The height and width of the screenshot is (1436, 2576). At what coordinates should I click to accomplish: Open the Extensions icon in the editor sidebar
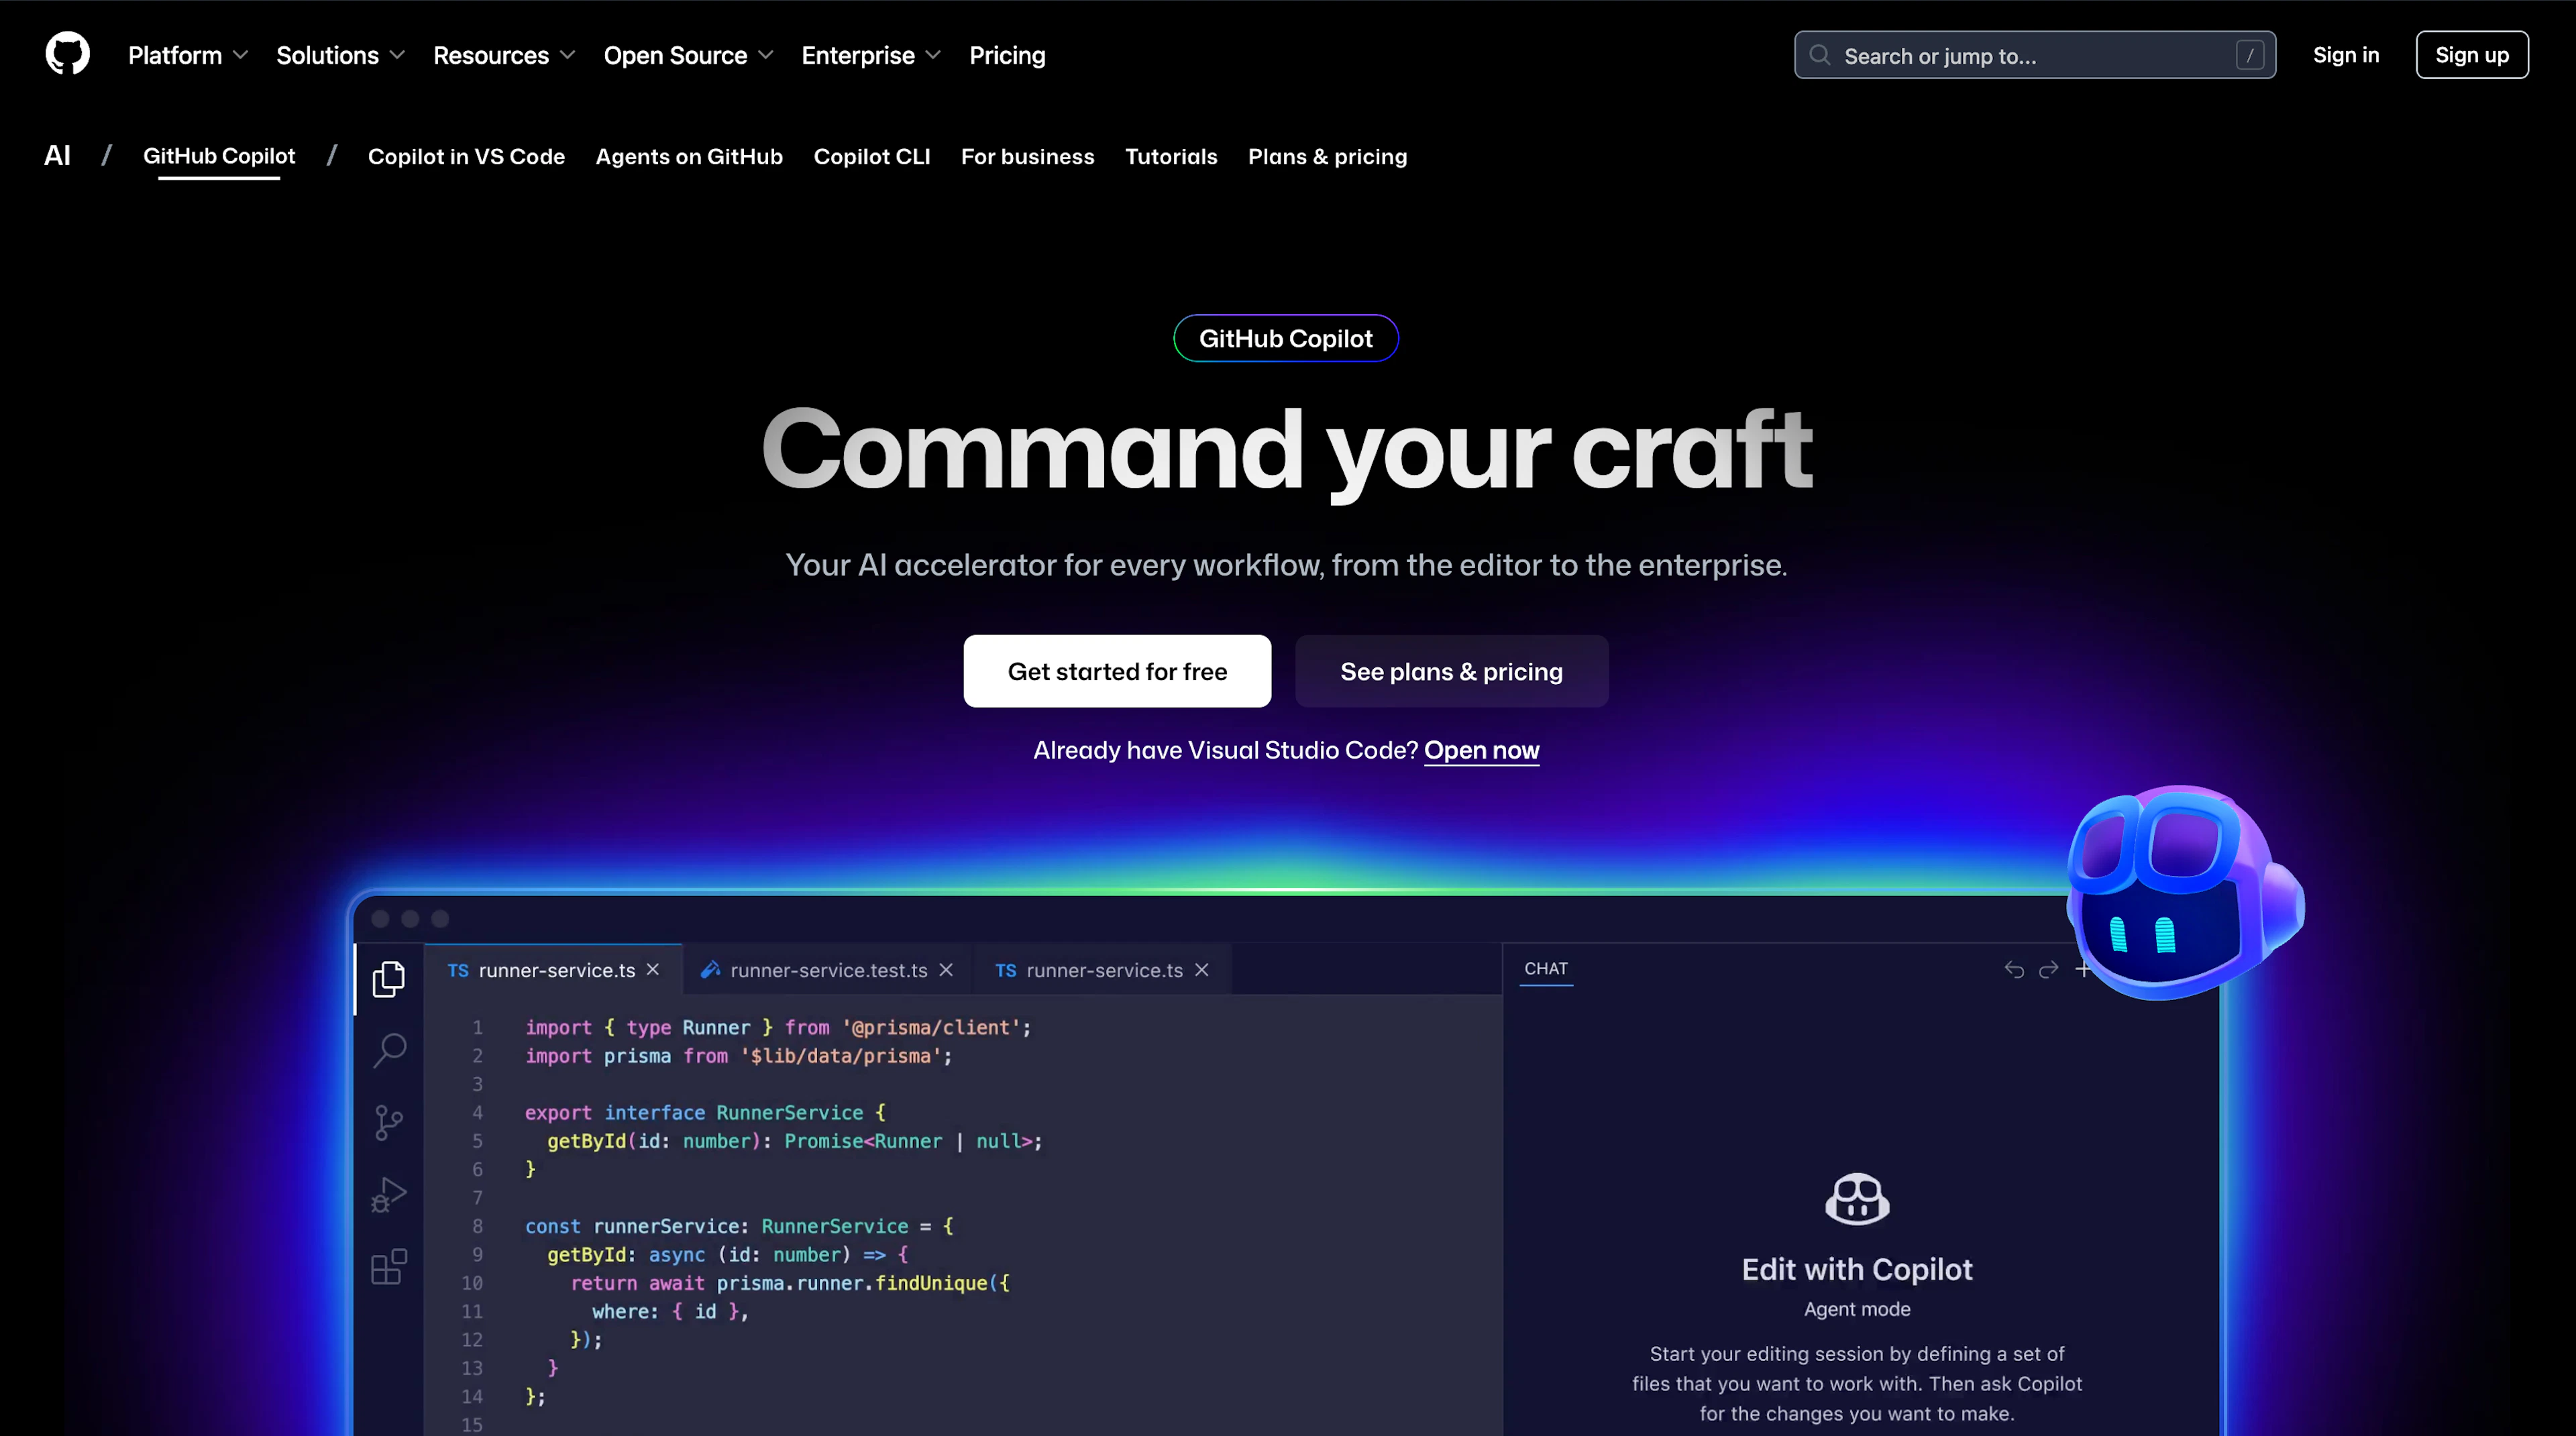click(389, 1266)
